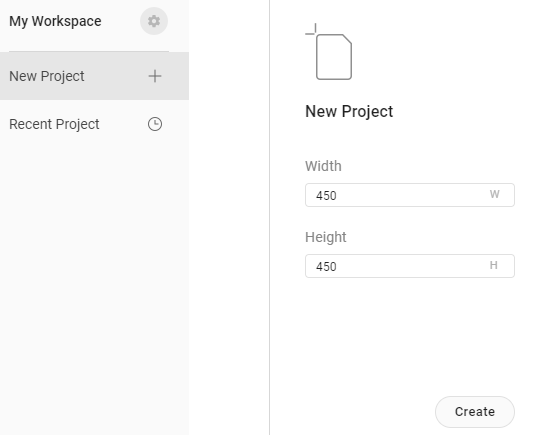Click the New Project label text in the sidebar
542x435 pixels.
point(47,76)
